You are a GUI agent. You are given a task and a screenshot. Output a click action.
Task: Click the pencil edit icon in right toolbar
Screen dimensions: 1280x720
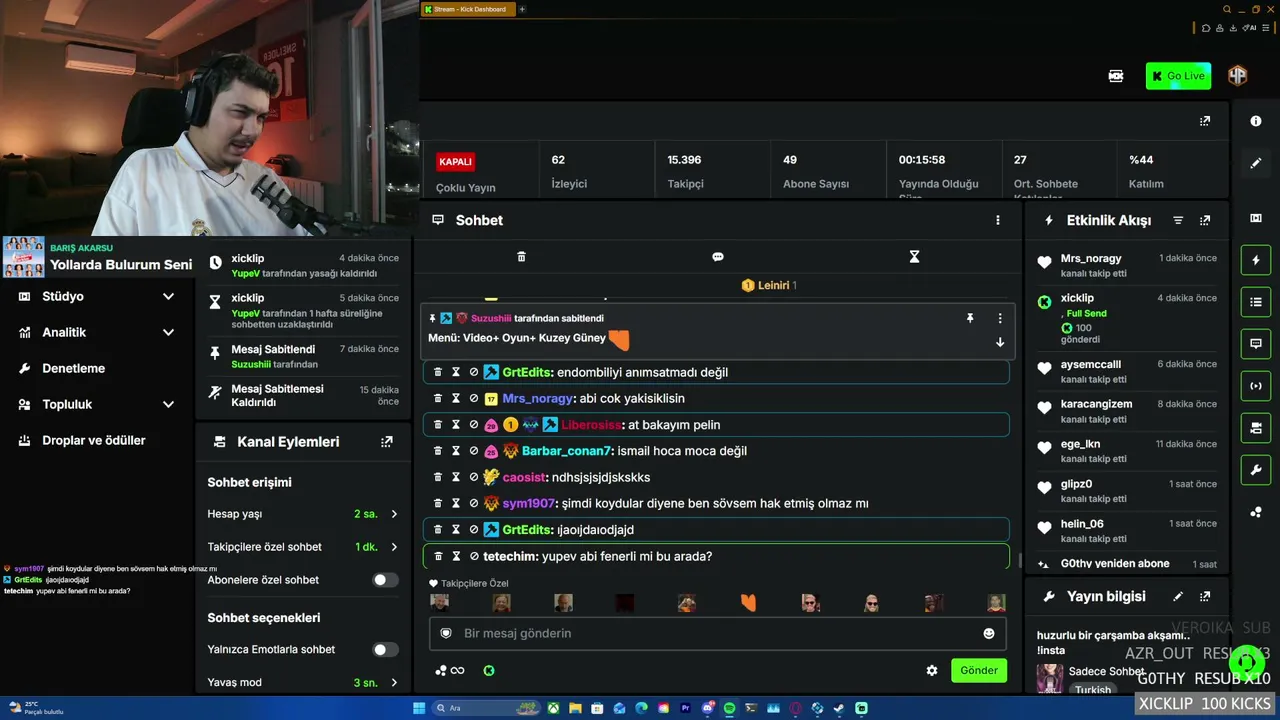tap(1256, 163)
